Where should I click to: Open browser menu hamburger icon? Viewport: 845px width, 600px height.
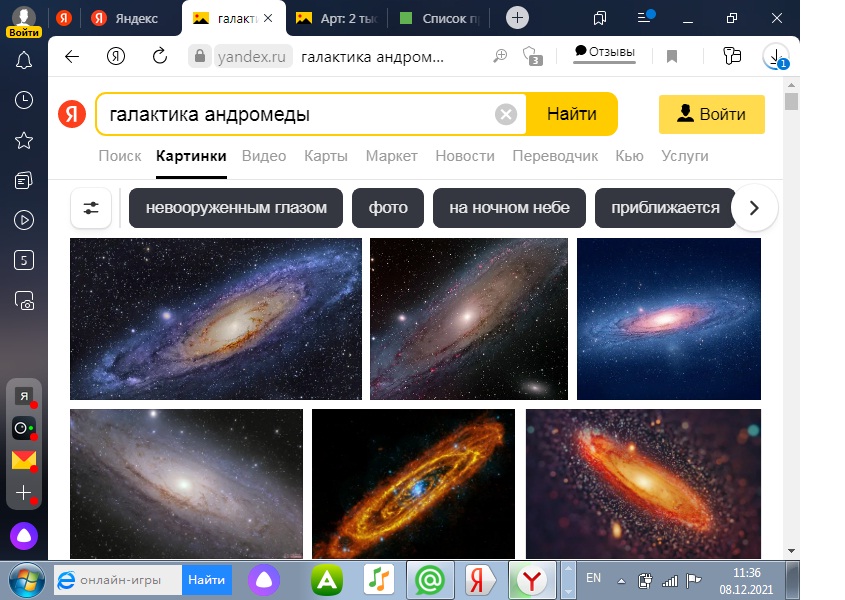(646, 17)
